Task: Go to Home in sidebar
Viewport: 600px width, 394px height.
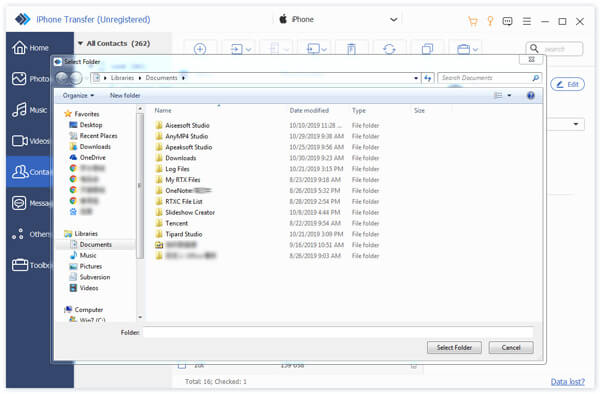Action: 30,48
